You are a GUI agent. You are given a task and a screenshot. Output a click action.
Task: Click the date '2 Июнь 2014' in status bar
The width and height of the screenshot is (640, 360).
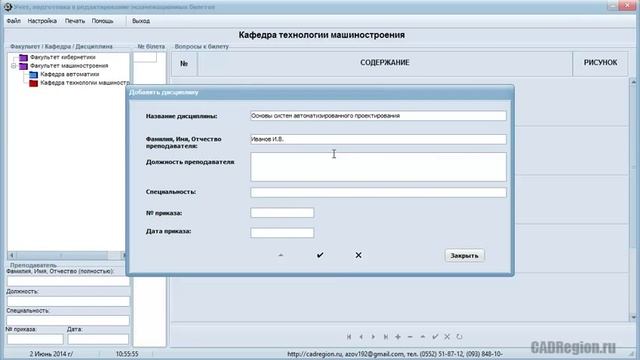tap(51, 354)
